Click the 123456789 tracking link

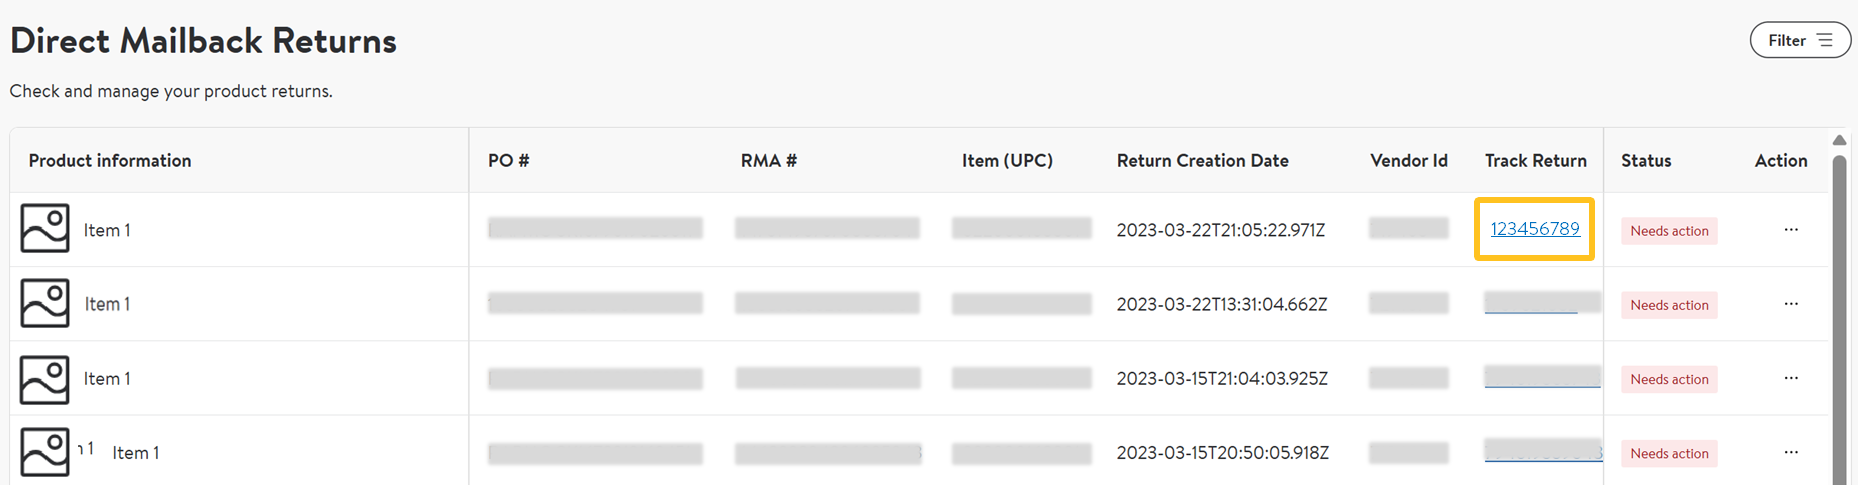click(x=1535, y=229)
